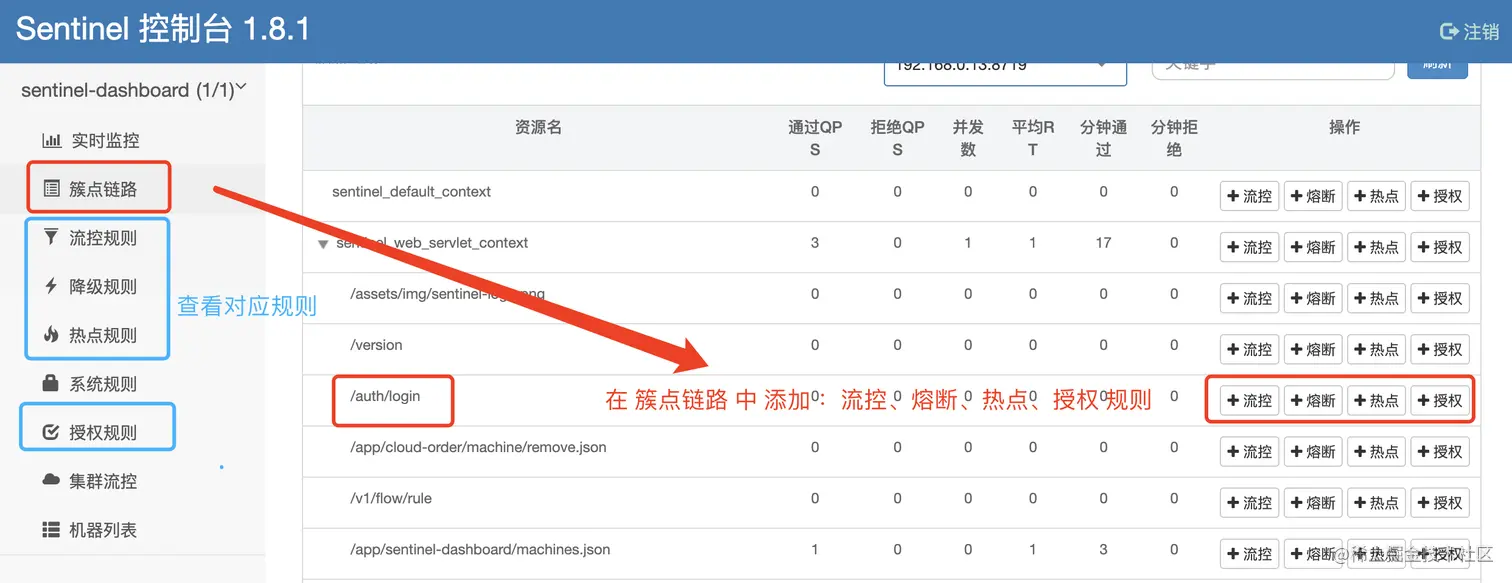Open 授权规则 in the sidebar
Screen dimensions: 1512x583
pos(103,433)
